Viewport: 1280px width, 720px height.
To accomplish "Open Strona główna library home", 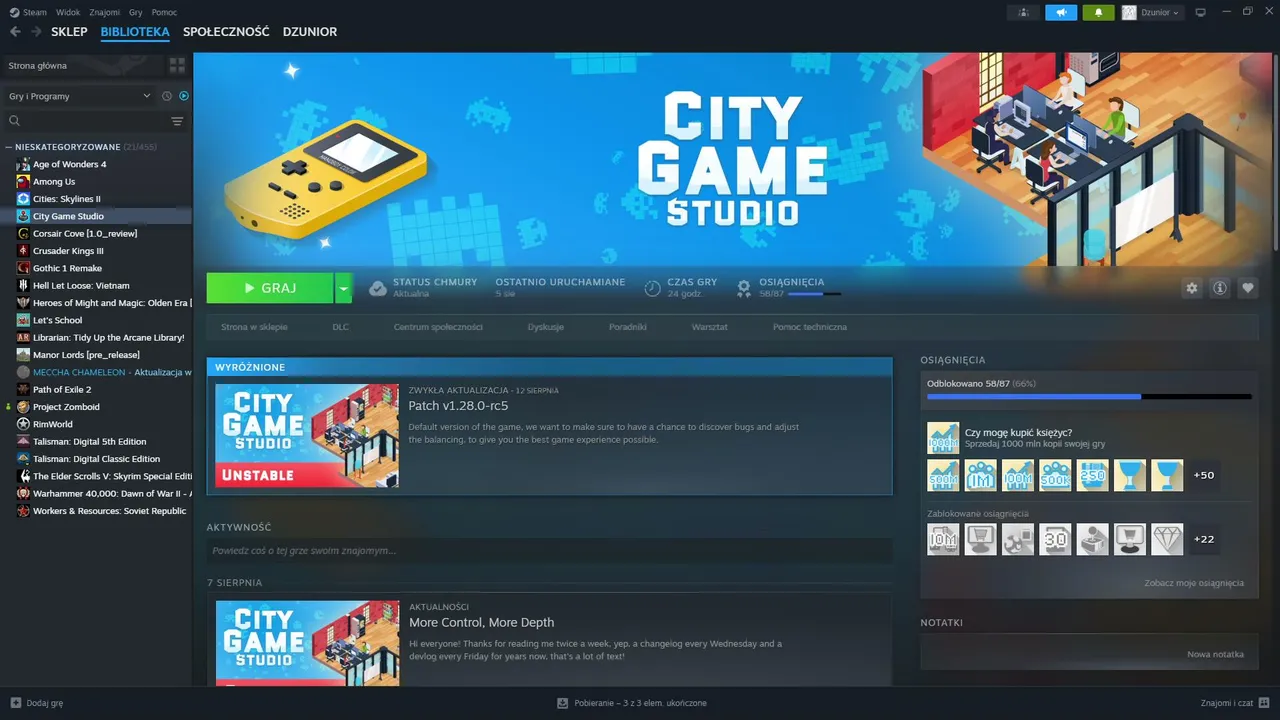I will [x=82, y=65].
